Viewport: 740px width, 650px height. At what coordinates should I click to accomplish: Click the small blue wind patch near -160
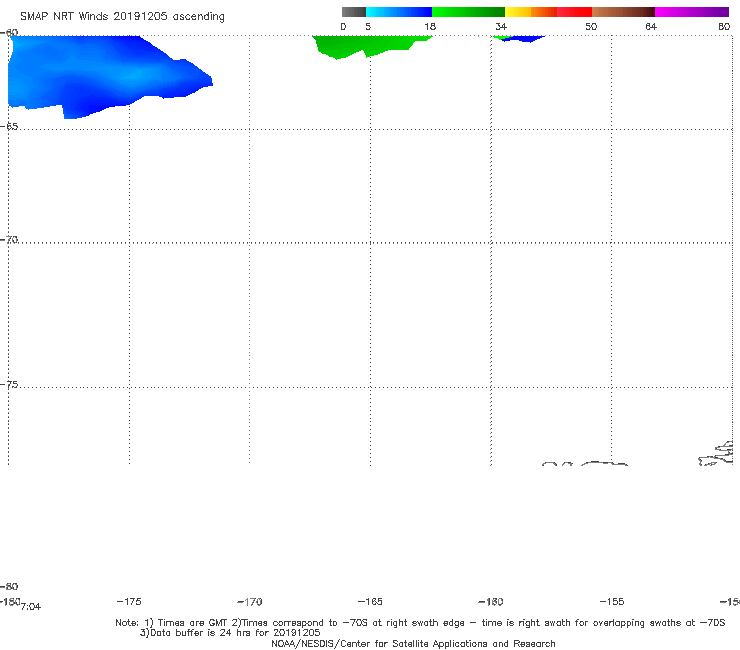pyautogui.click(x=521, y=39)
